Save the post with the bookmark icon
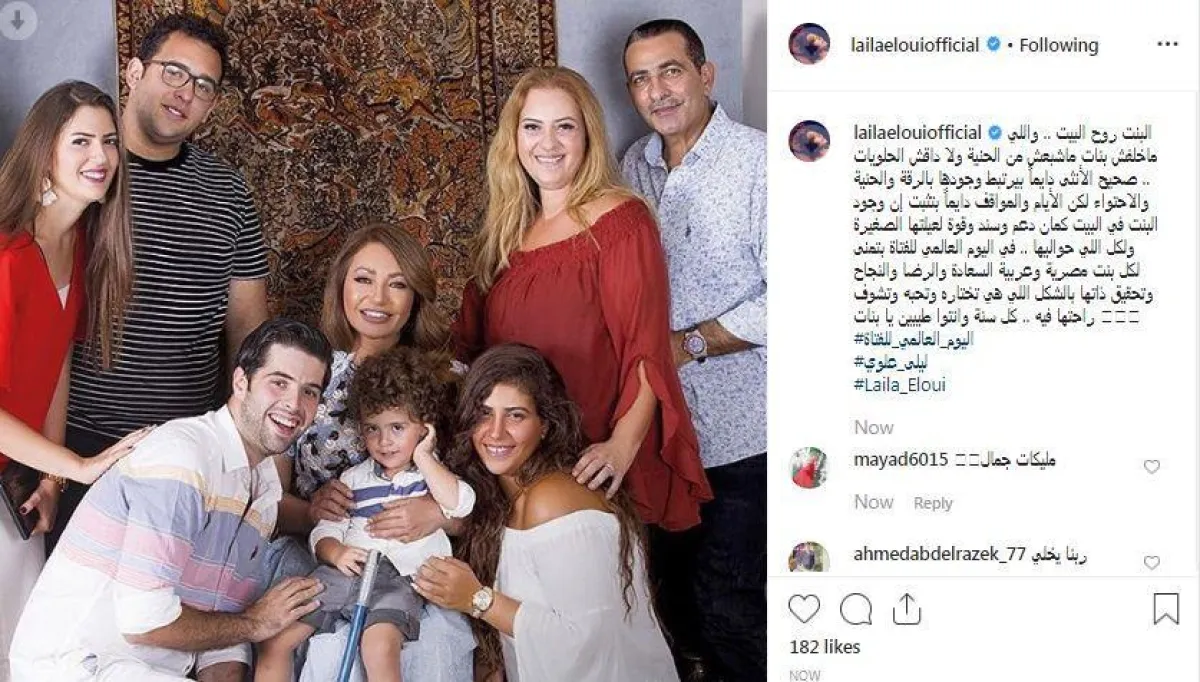Image resolution: width=1200 pixels, height=682 pixels. tap(1166, 608)
